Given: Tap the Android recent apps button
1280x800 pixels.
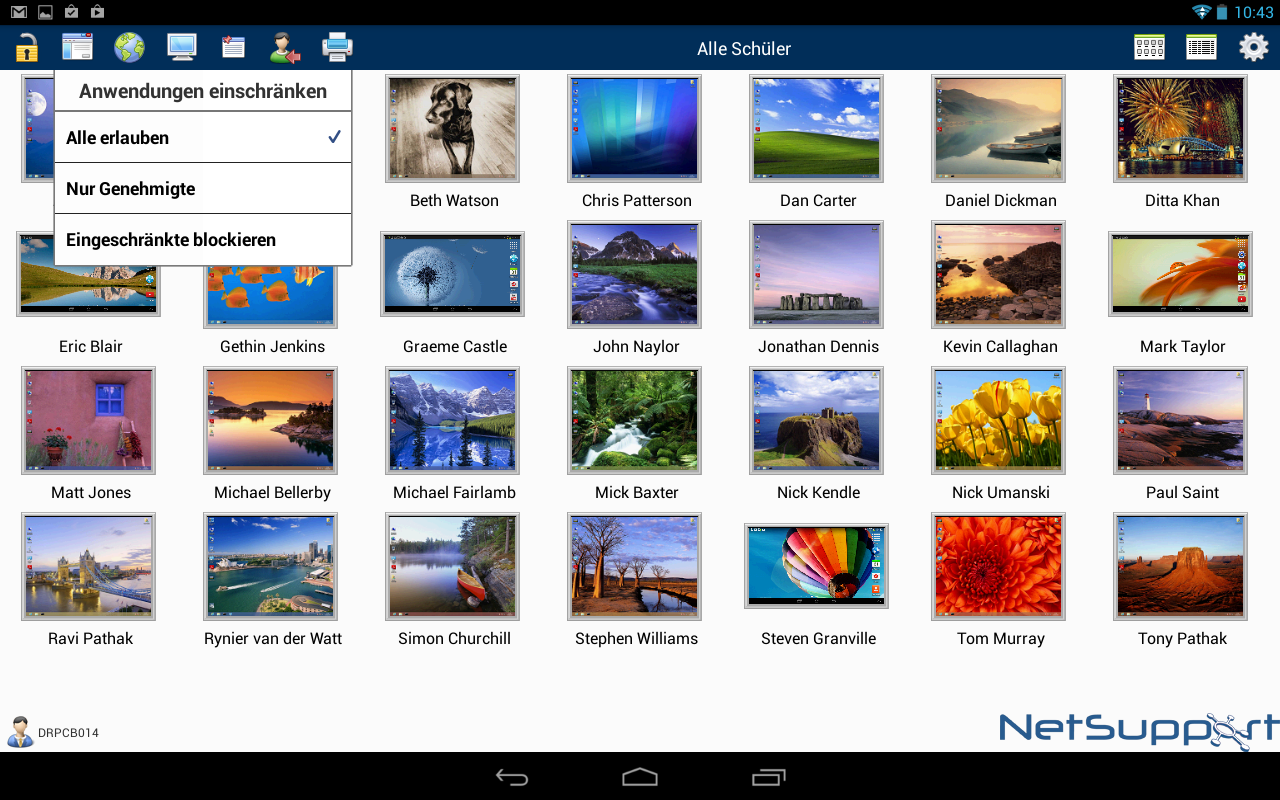Looking at the screenshot, I should [x=768, y=777].
